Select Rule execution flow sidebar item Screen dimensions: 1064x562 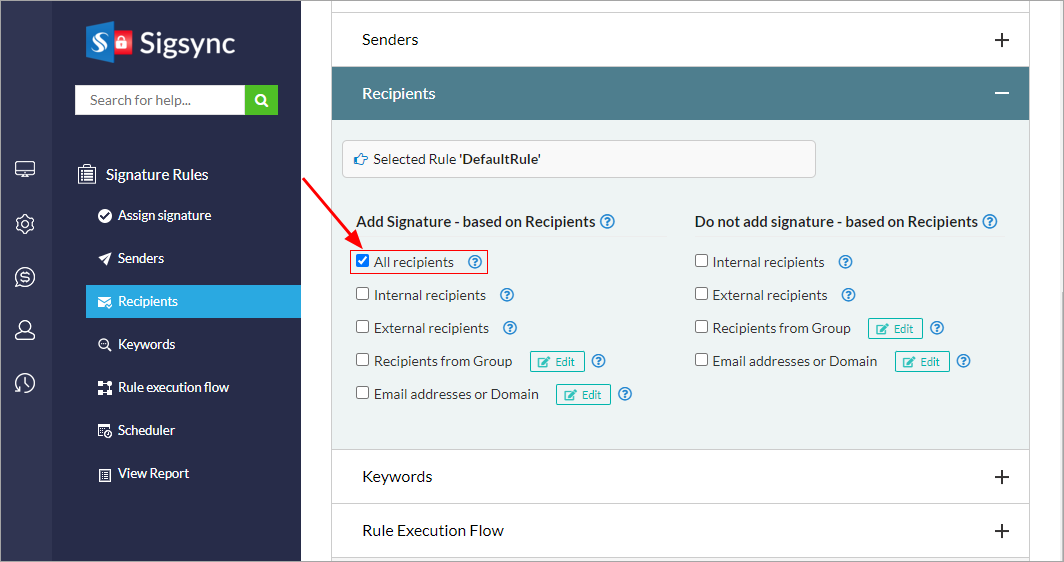click(173, 388)
